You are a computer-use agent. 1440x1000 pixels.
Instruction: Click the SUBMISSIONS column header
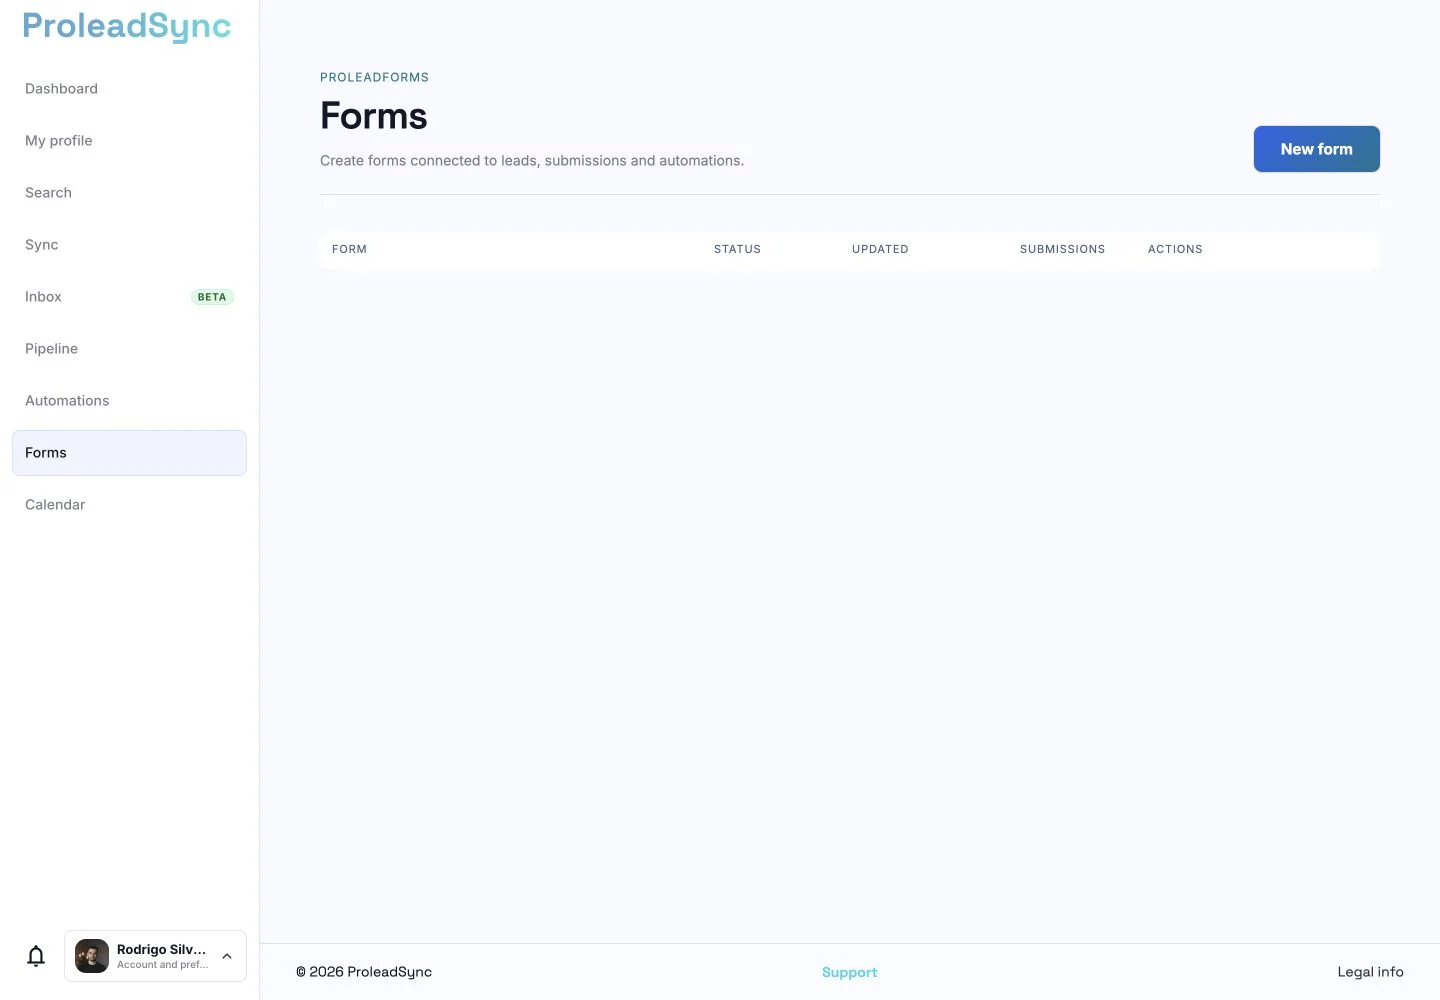[x=1062, y=249]
